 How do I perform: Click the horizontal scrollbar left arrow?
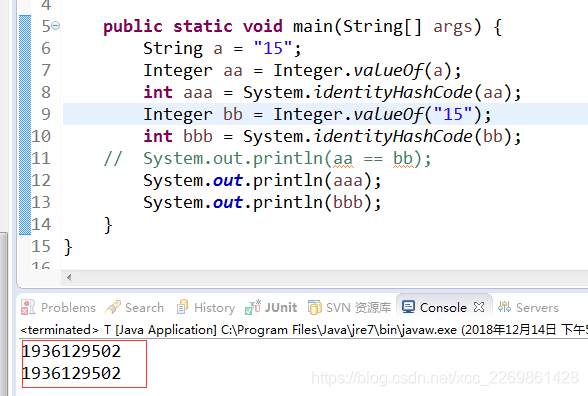tap(69, 278)
